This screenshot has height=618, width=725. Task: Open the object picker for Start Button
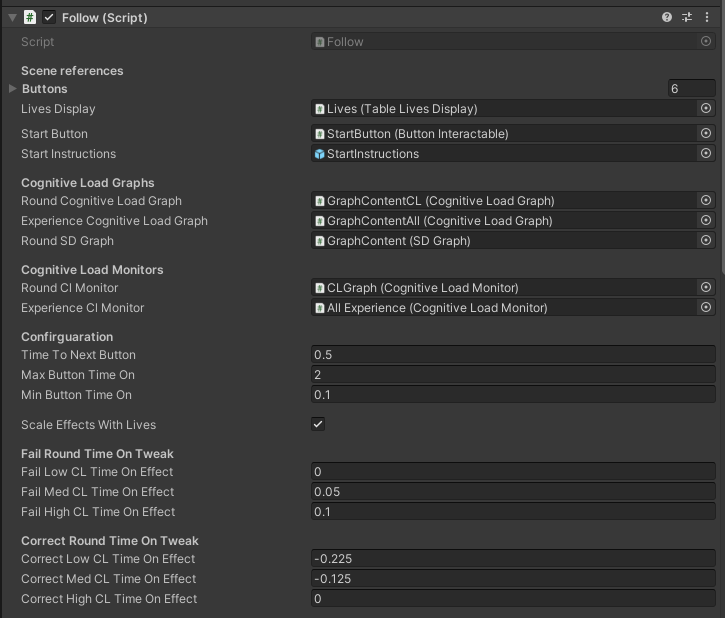click(x=705, y=133)
